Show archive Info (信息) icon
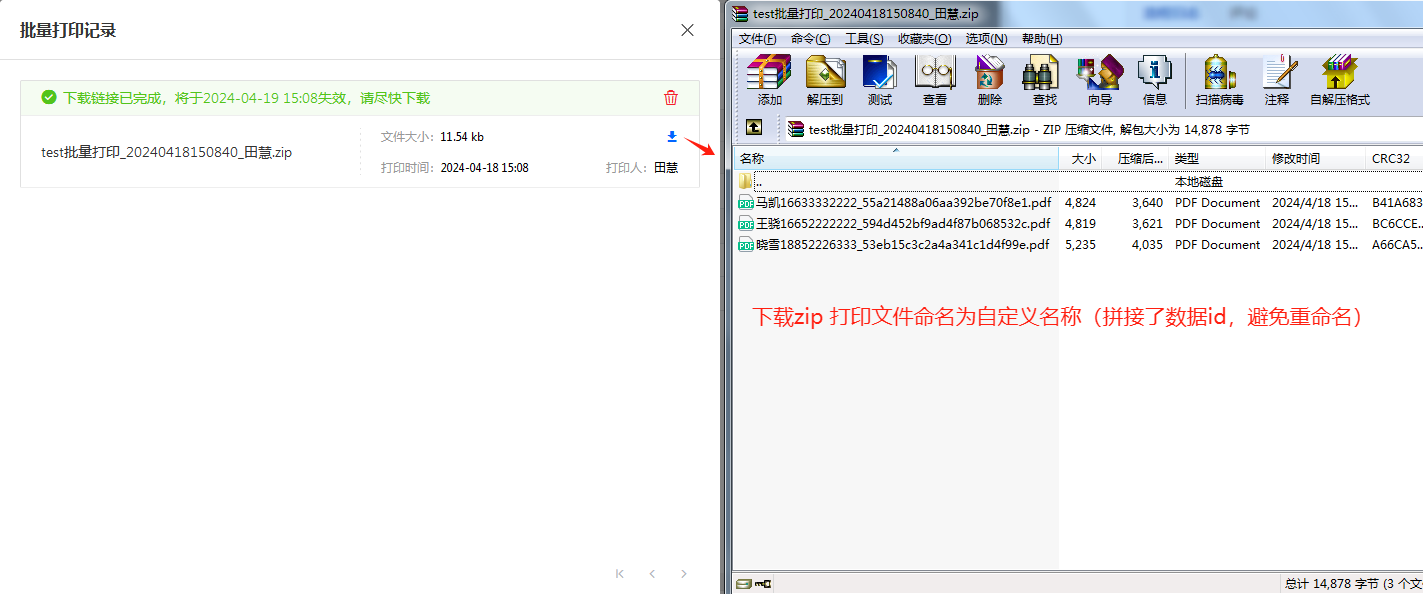 point(1154,80)
